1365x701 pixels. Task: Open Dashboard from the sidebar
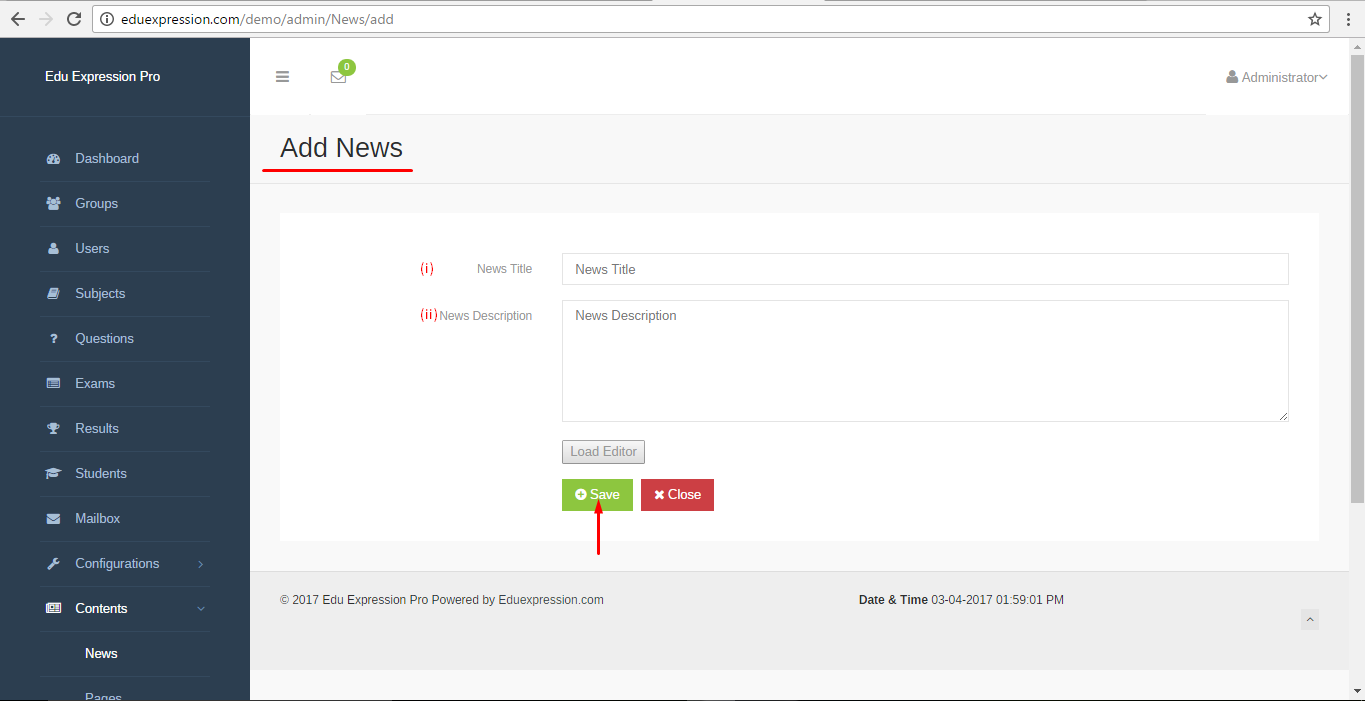[107, 159]
